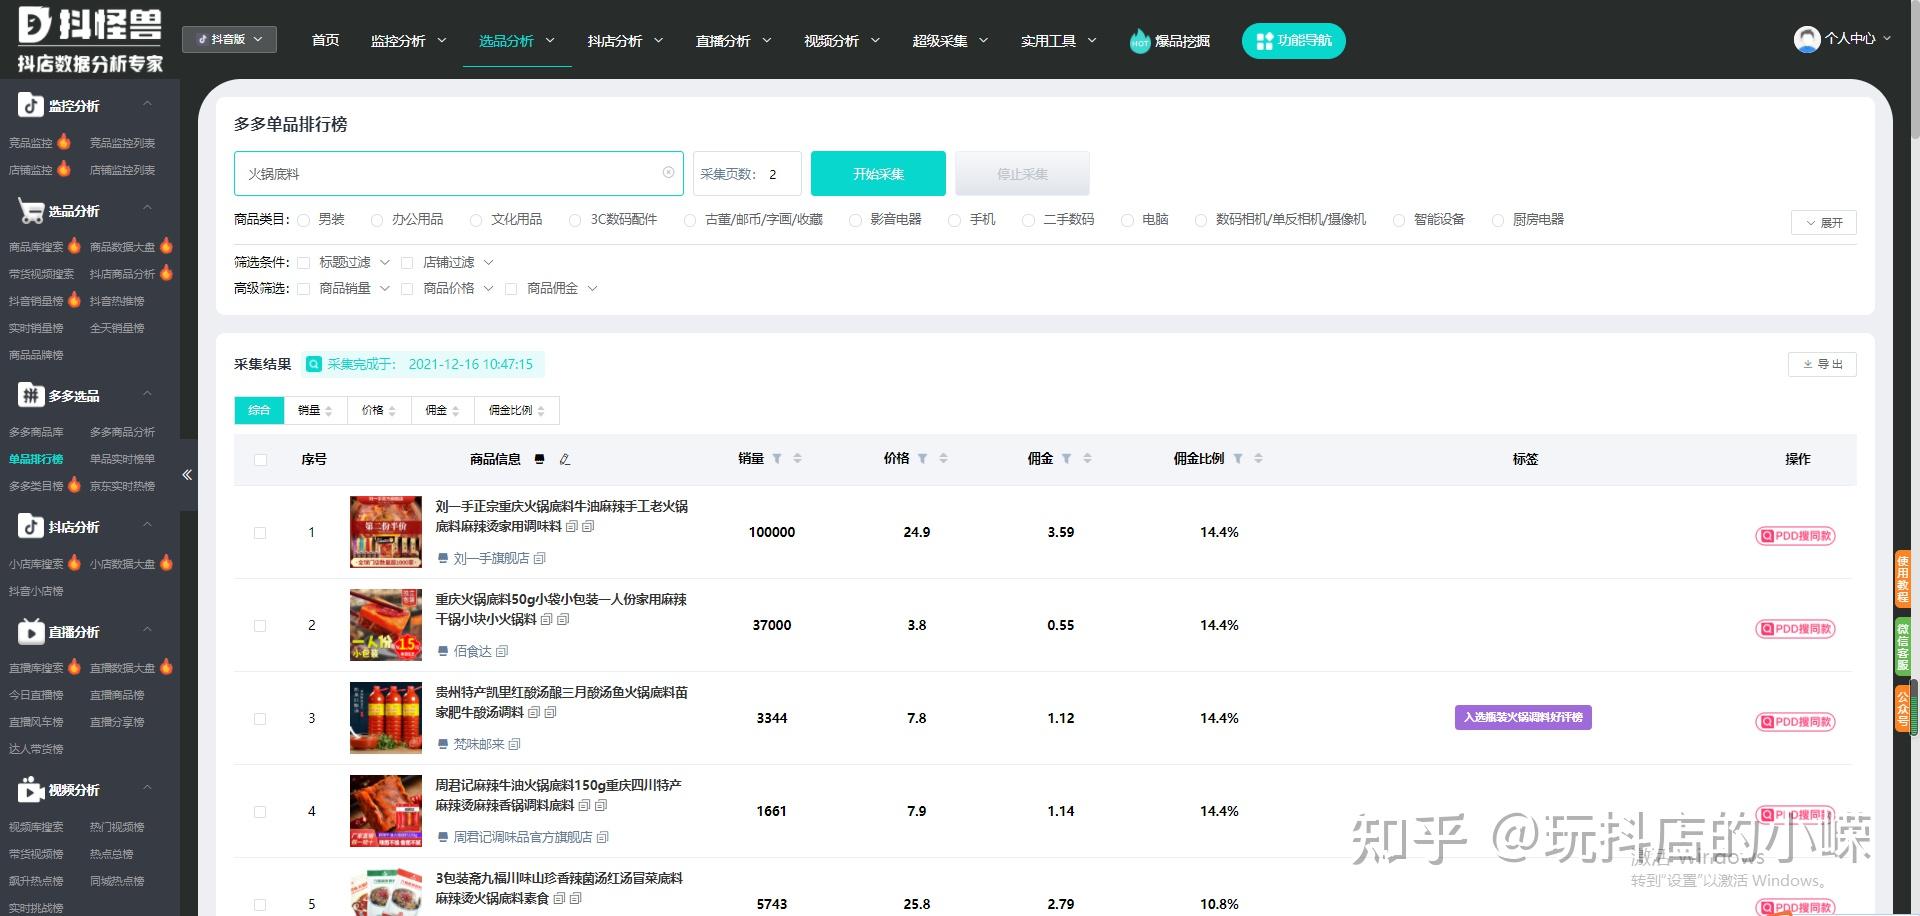1920x916 pixels.
Task: Click the search keyword input field
Action: click(458, 174)
